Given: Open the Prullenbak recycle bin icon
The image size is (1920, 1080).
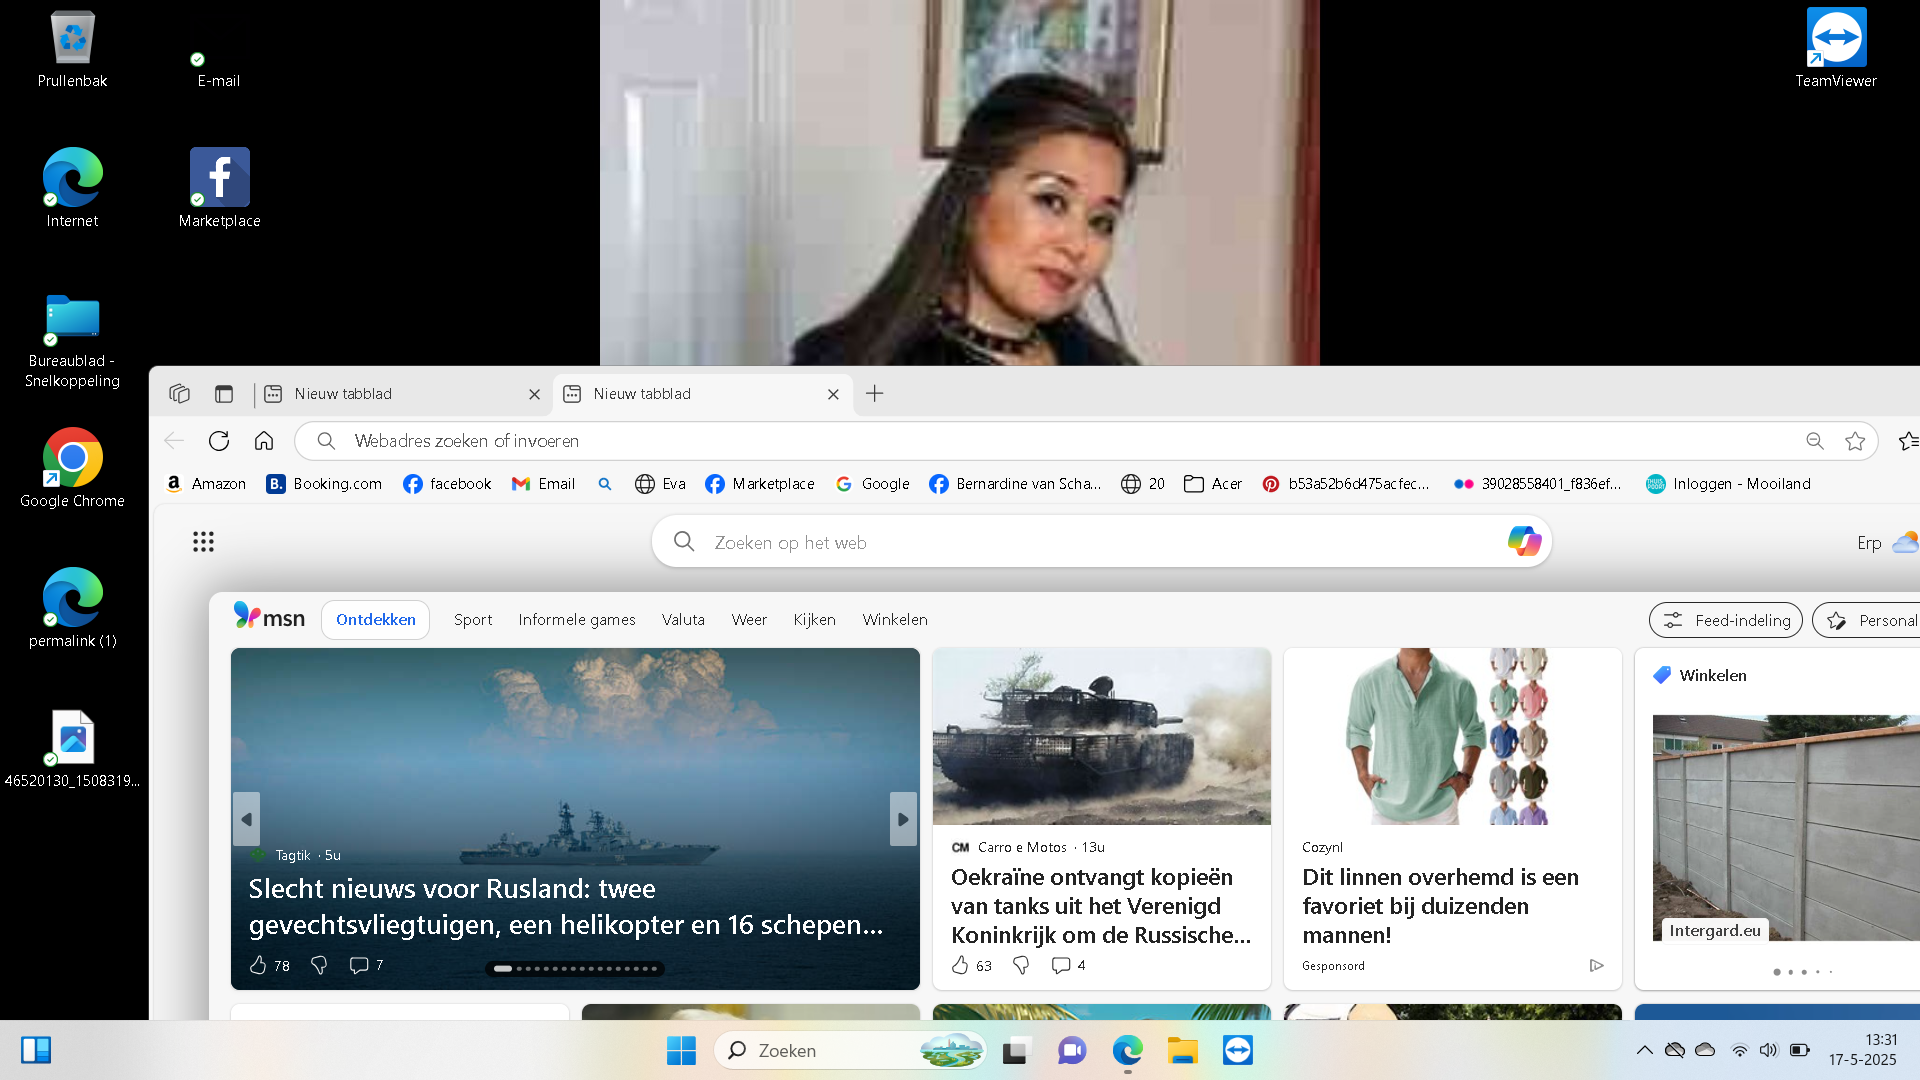Looking at the screenshot, I should (x=72, y=49).
